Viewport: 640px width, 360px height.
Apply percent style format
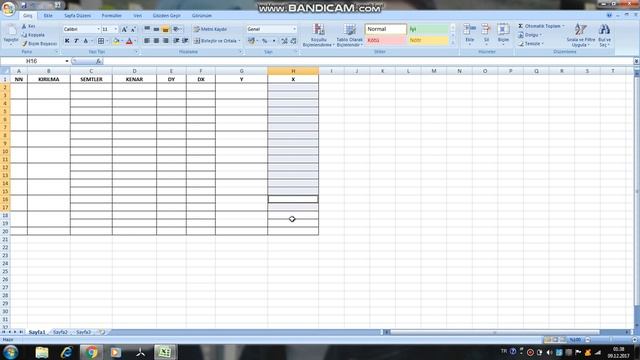(264, 41)
